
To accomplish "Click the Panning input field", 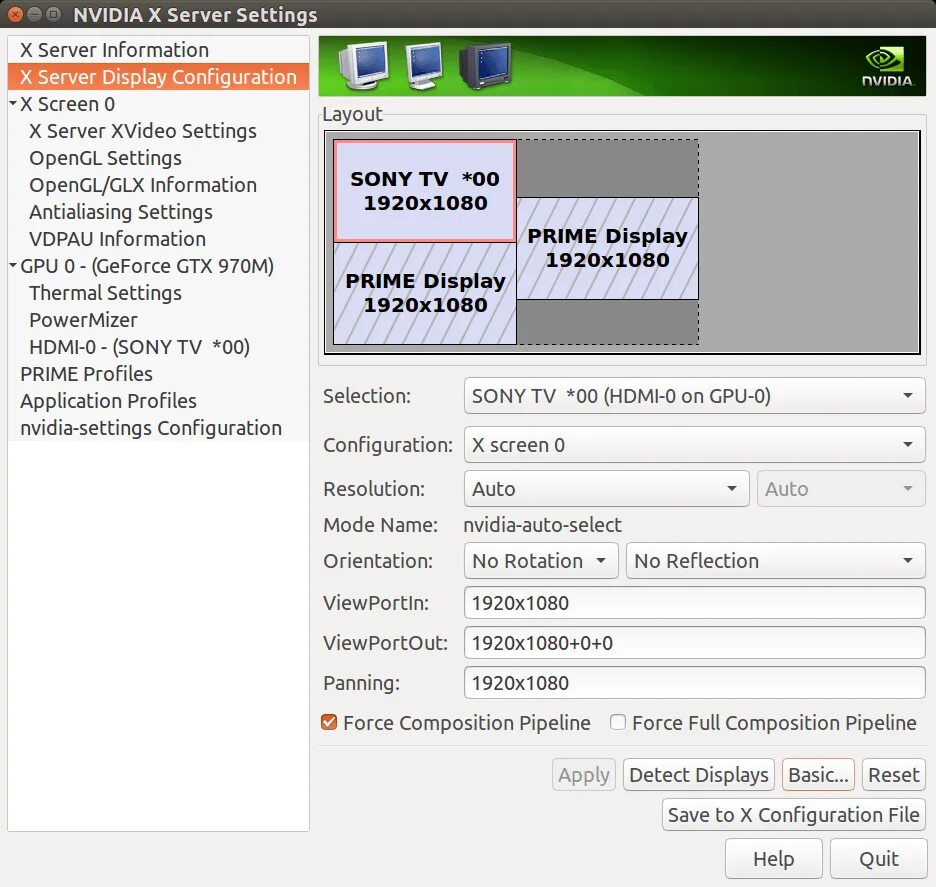I will point(694,683).
